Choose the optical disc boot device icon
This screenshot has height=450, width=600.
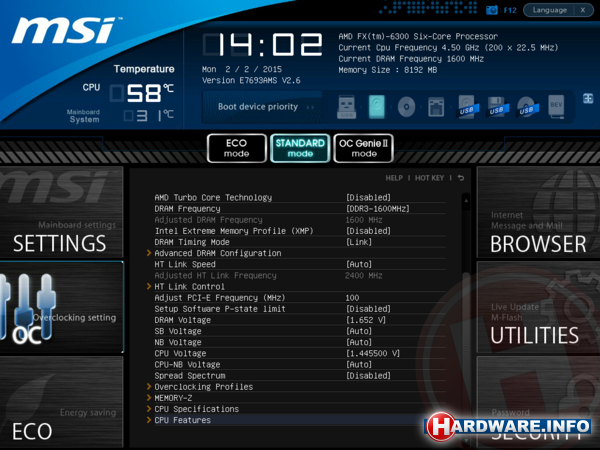(x=406, y=106)
